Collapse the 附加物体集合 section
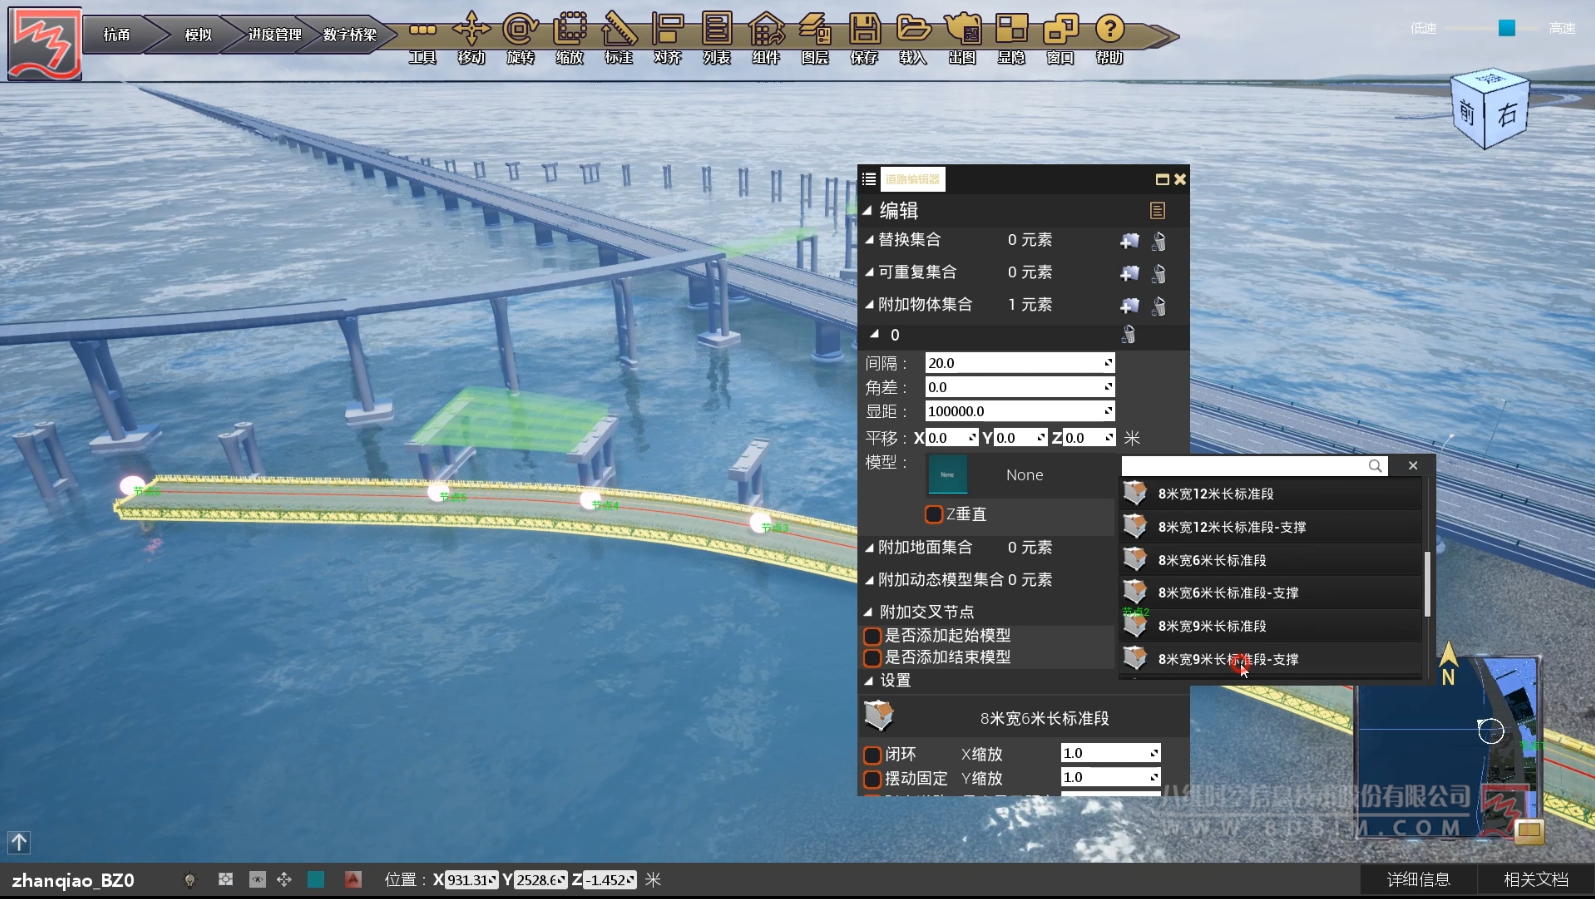This screenshot has width=1595, height=899. 869,304
